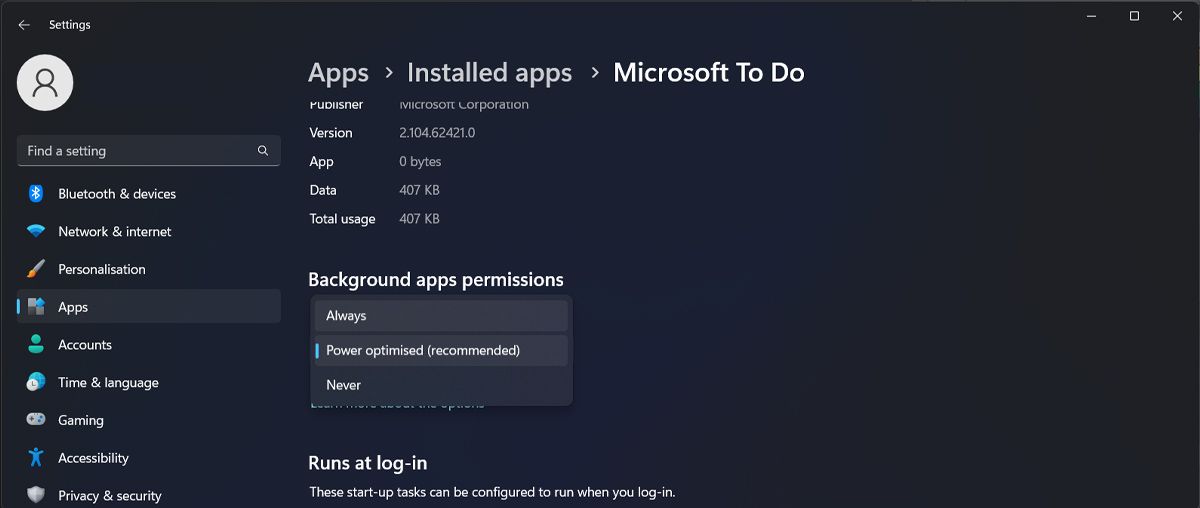Image resolution: width=1200 pixels, height=508 pixels.
Task: Choose Power optimised (recommended) option
Action: click(x=441, y=351)
